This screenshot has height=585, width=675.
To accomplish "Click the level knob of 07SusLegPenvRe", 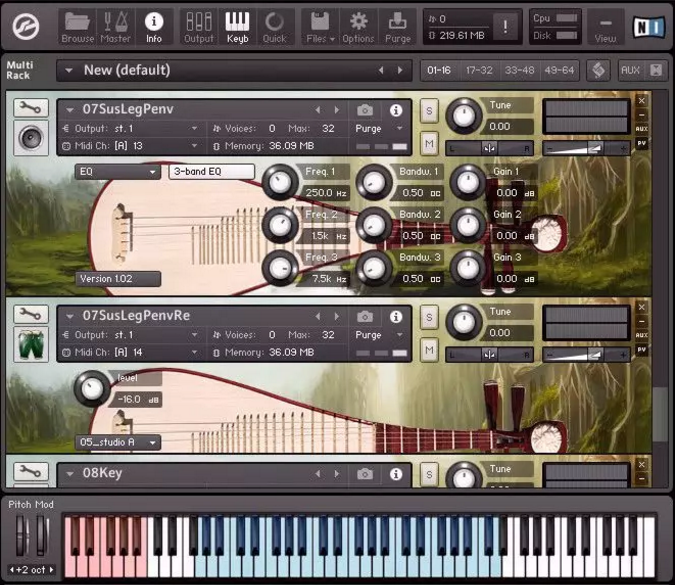I will [92, 389].
